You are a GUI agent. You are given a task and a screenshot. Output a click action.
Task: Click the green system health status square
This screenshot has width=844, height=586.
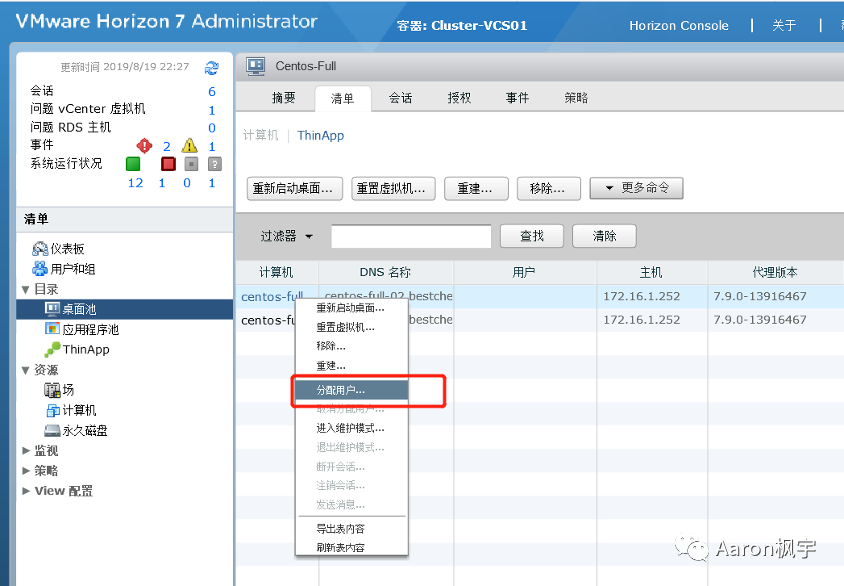(x=133, y=164)
